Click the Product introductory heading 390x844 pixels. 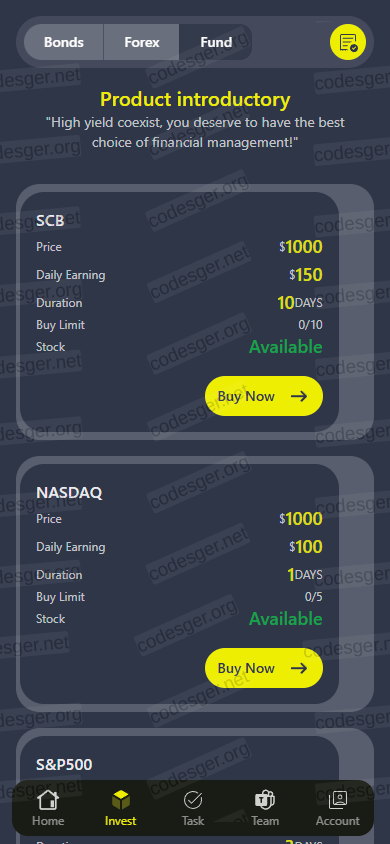tap(195, 100)
